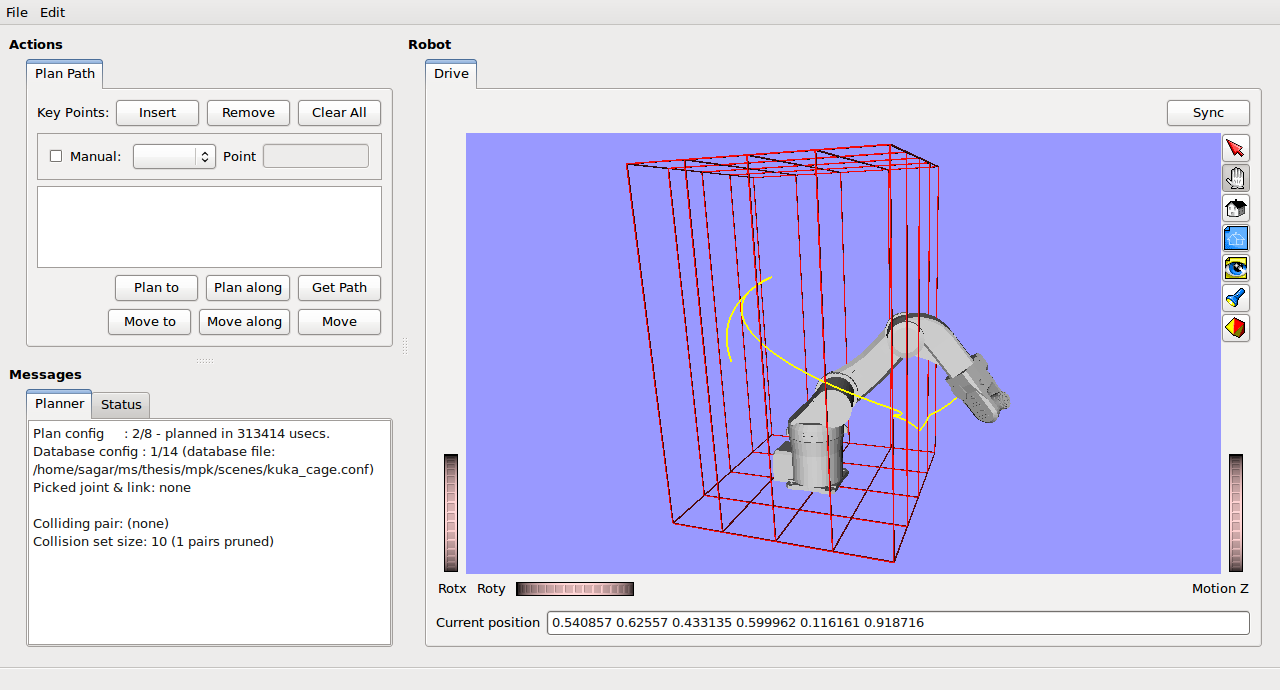The height and width of the screenshot is (690, 1280).
Task: Click the Clear All button
Action: tap(339, 113)
